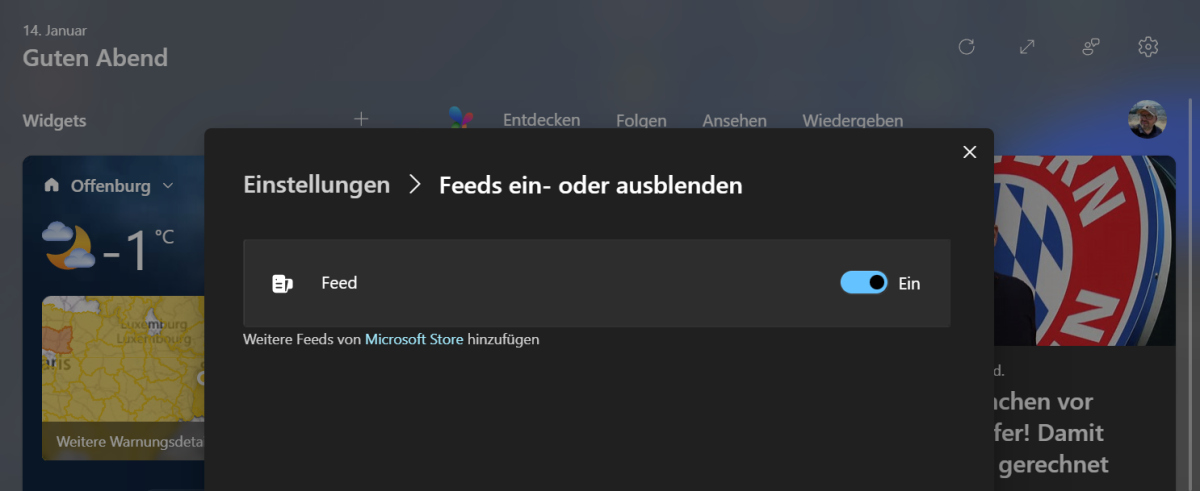Viewport: 1200px width, 491px height.
Task: Select the Wiedergeben tab
Action: (x=852, y=121)
